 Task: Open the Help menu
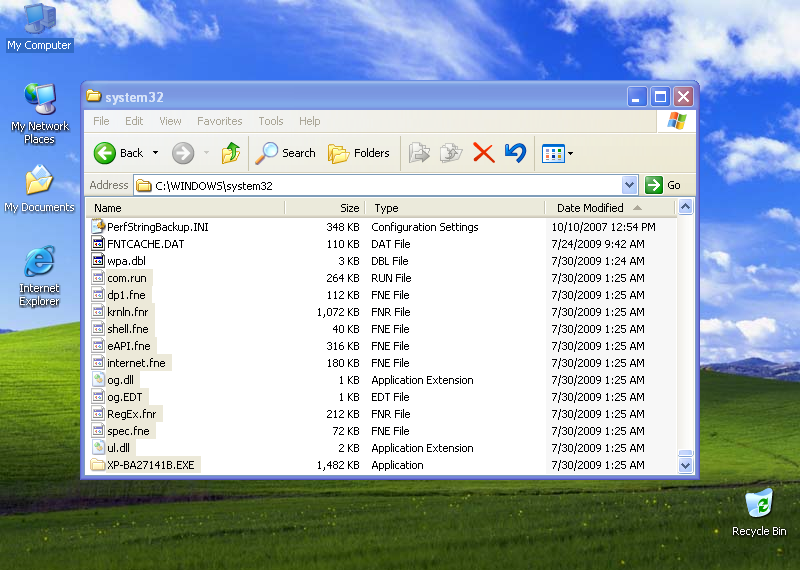point(309,121)
